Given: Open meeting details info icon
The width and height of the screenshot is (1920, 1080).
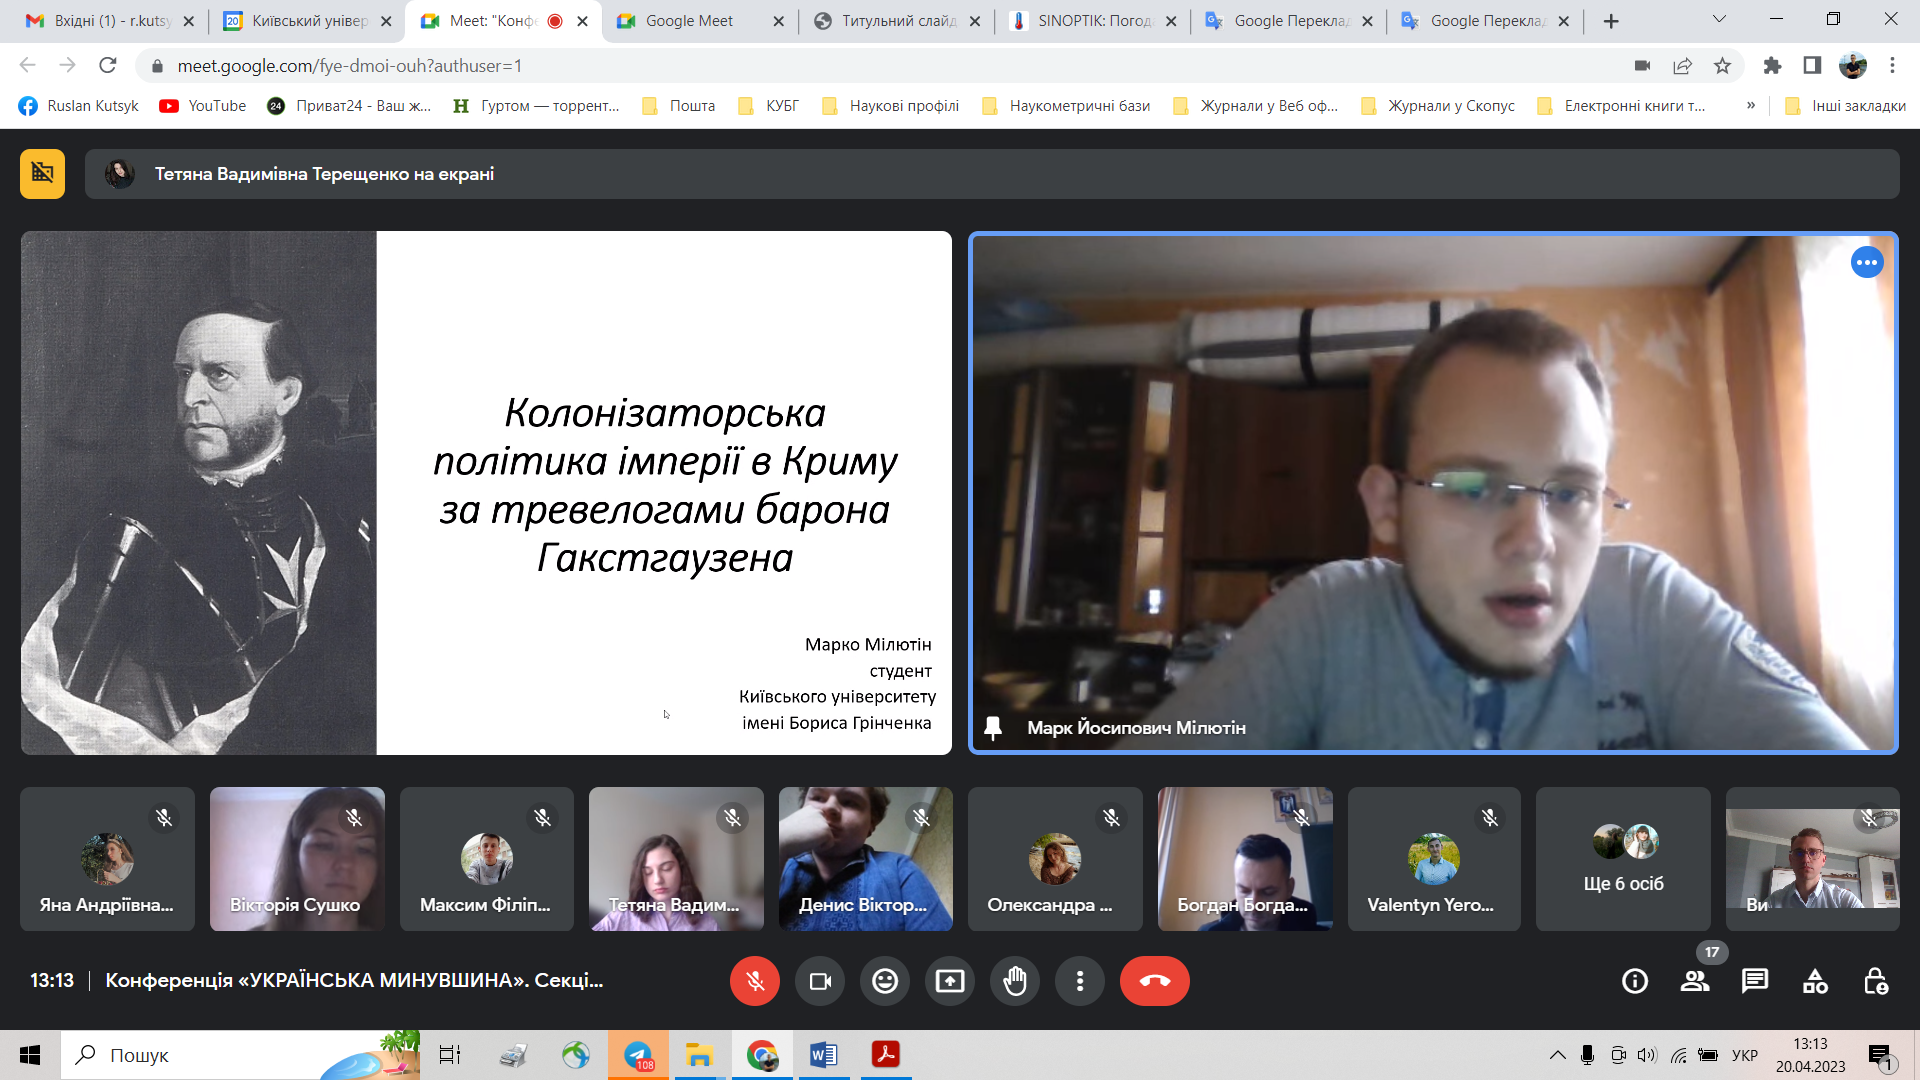Looking at the screenshot, I should pos(1635,981).
